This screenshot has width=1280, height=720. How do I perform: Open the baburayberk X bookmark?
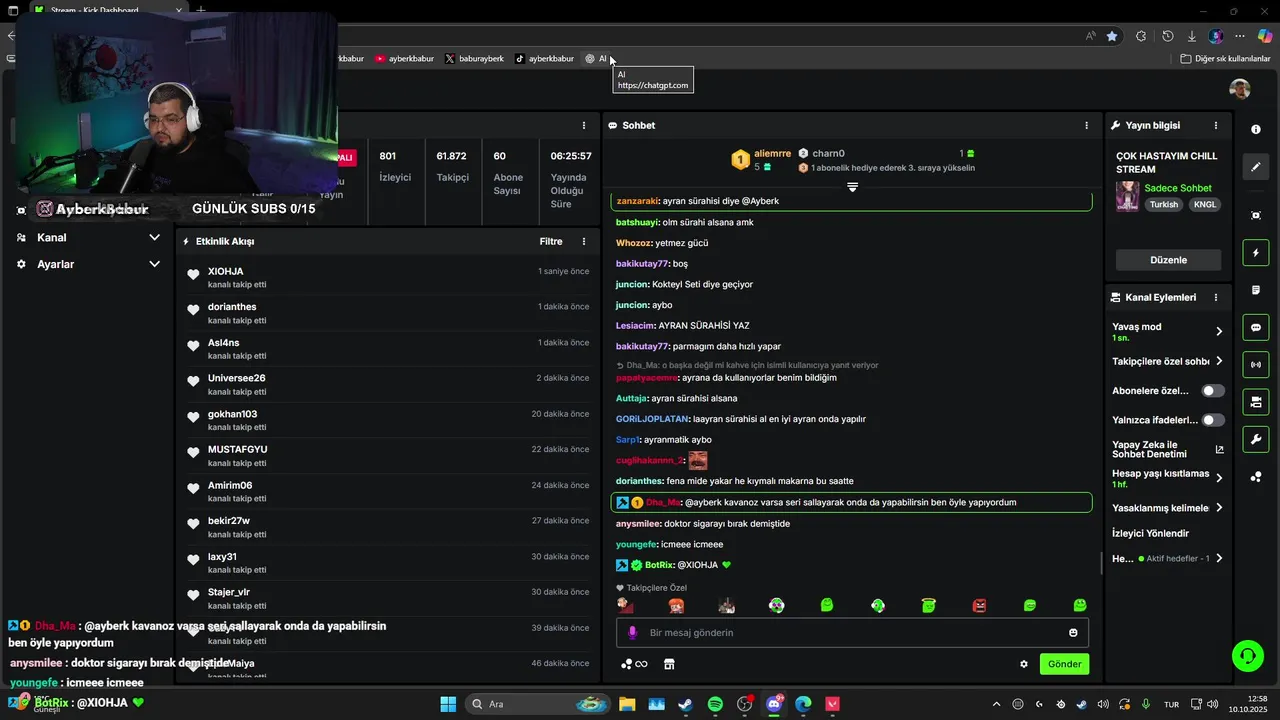point(474,59)
